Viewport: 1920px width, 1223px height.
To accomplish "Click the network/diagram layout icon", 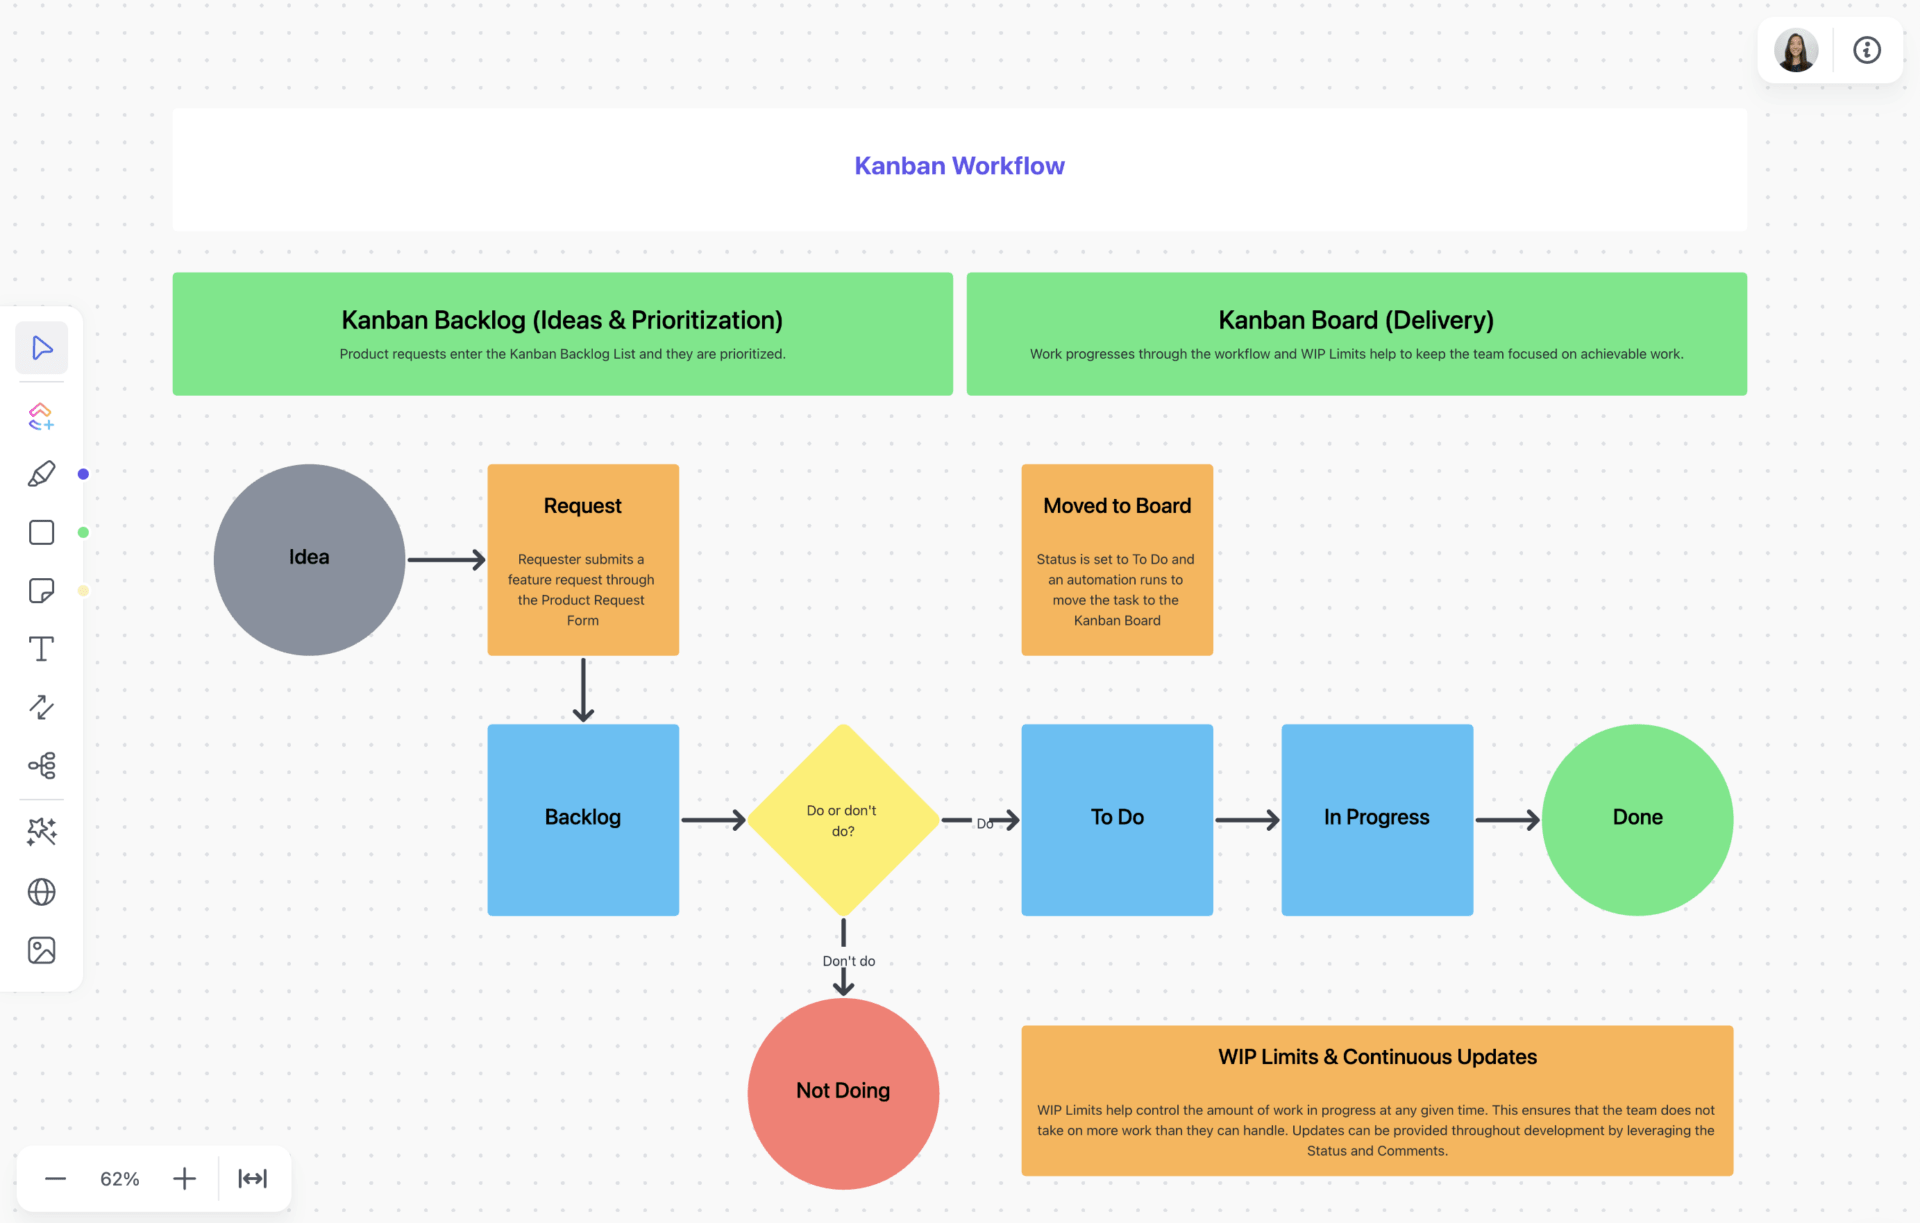I will point(42,767).
